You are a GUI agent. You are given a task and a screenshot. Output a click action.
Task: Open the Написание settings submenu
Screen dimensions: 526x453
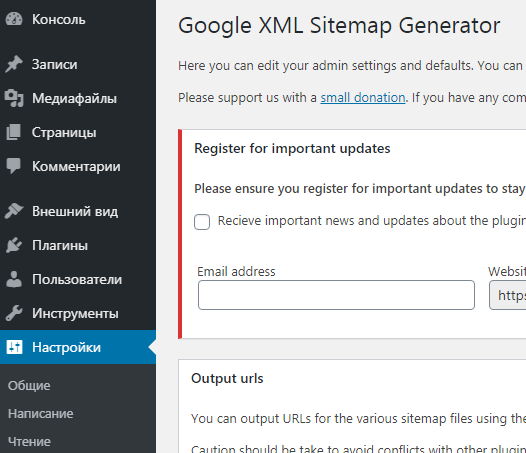[x=41, y=413]
